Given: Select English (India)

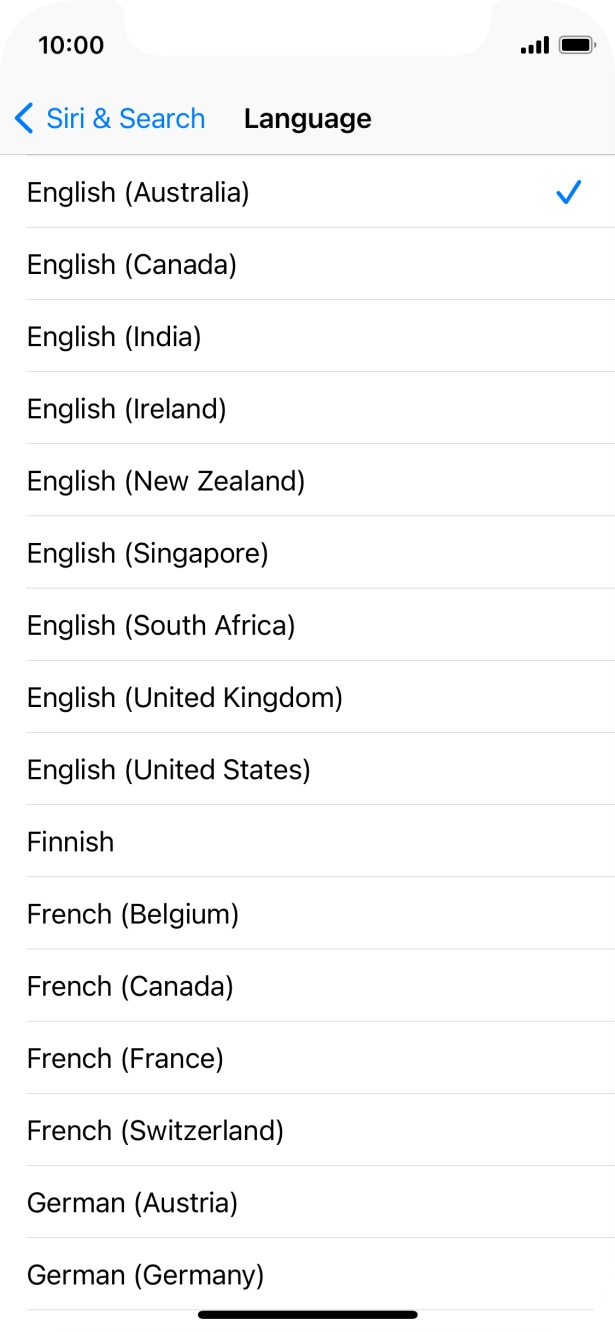Looking at the screenshot, I should (x=115, y=336).
